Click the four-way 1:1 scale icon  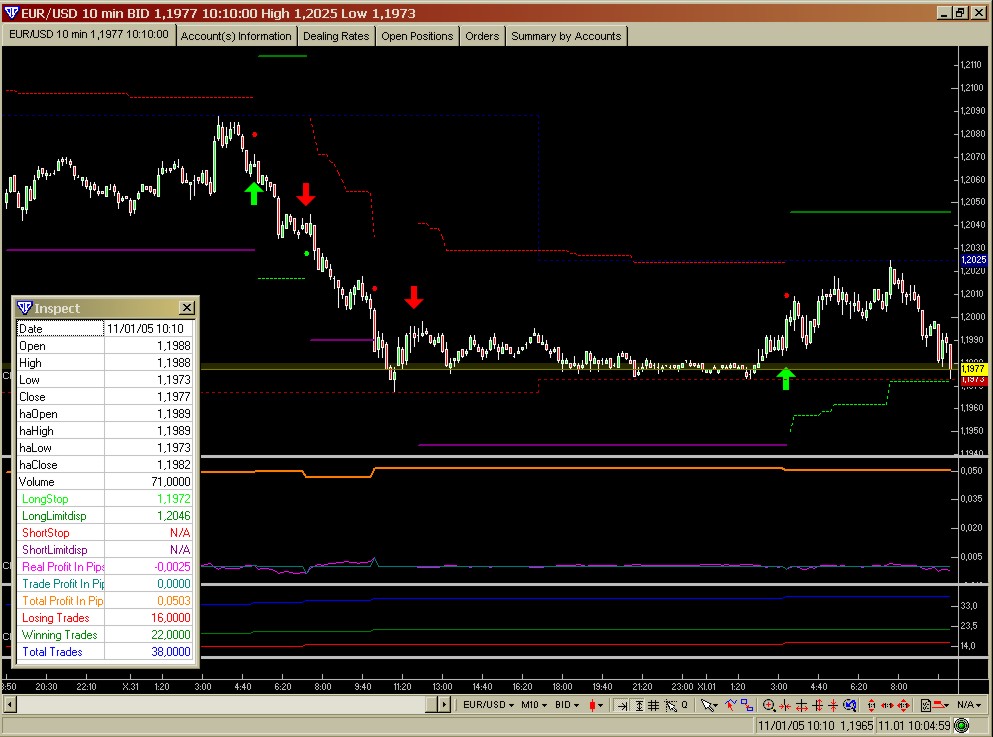tap(904, 705)
